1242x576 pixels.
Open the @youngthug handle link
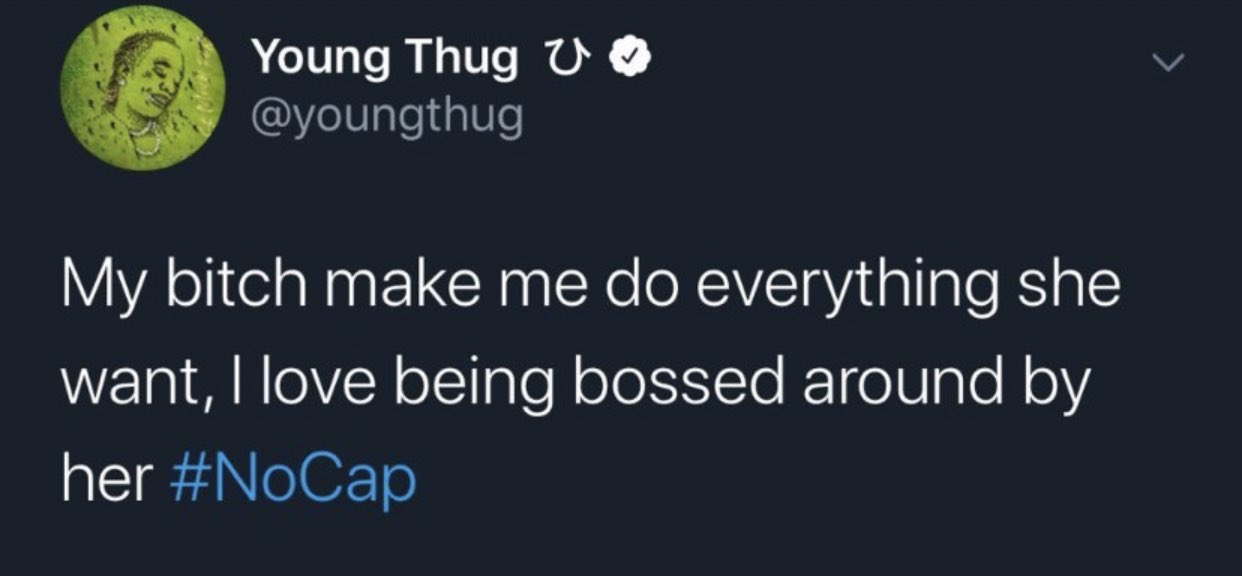click(x=387, y=119)
